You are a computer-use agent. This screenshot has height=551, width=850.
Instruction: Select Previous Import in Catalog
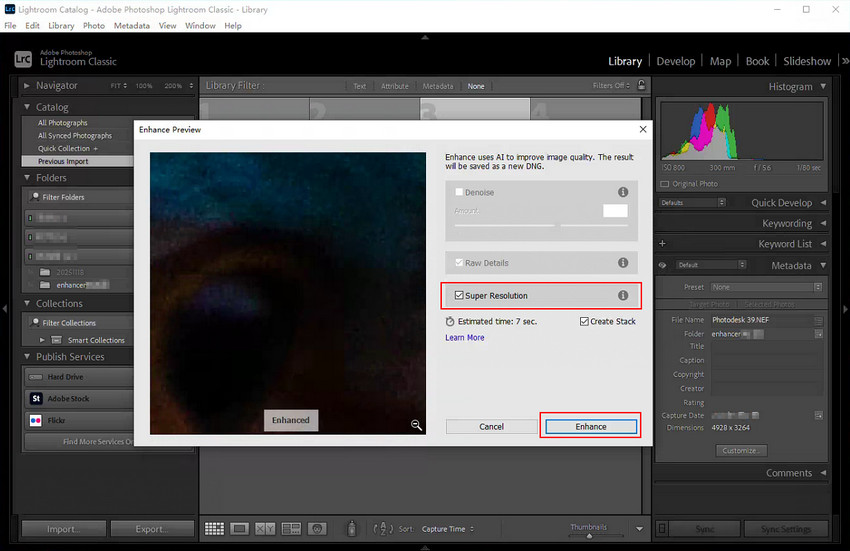coord(77,161)
